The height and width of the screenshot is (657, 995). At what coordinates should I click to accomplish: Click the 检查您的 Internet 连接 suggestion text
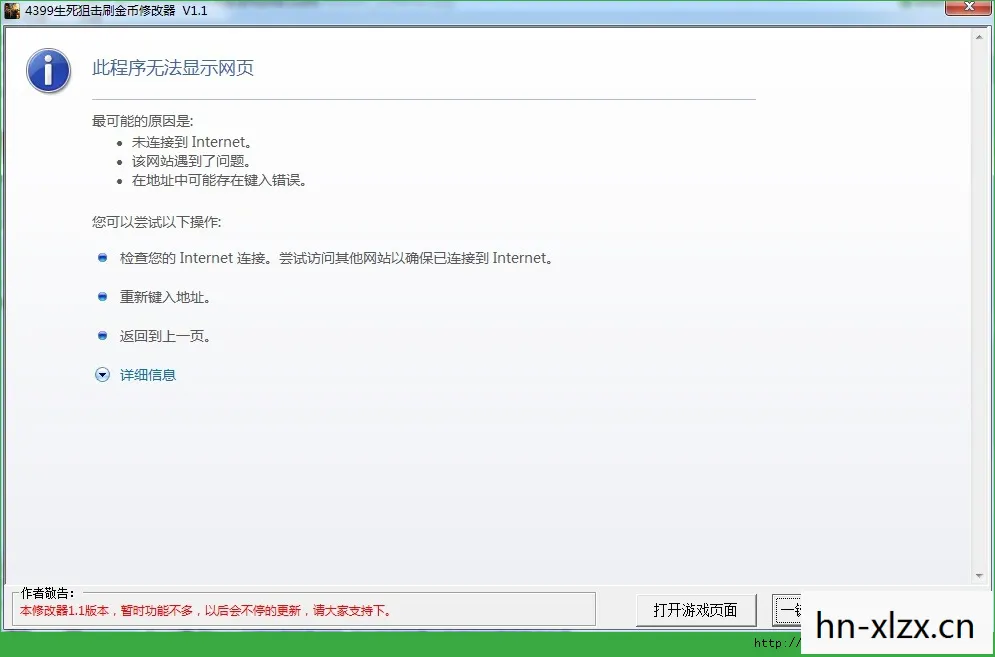336,258
